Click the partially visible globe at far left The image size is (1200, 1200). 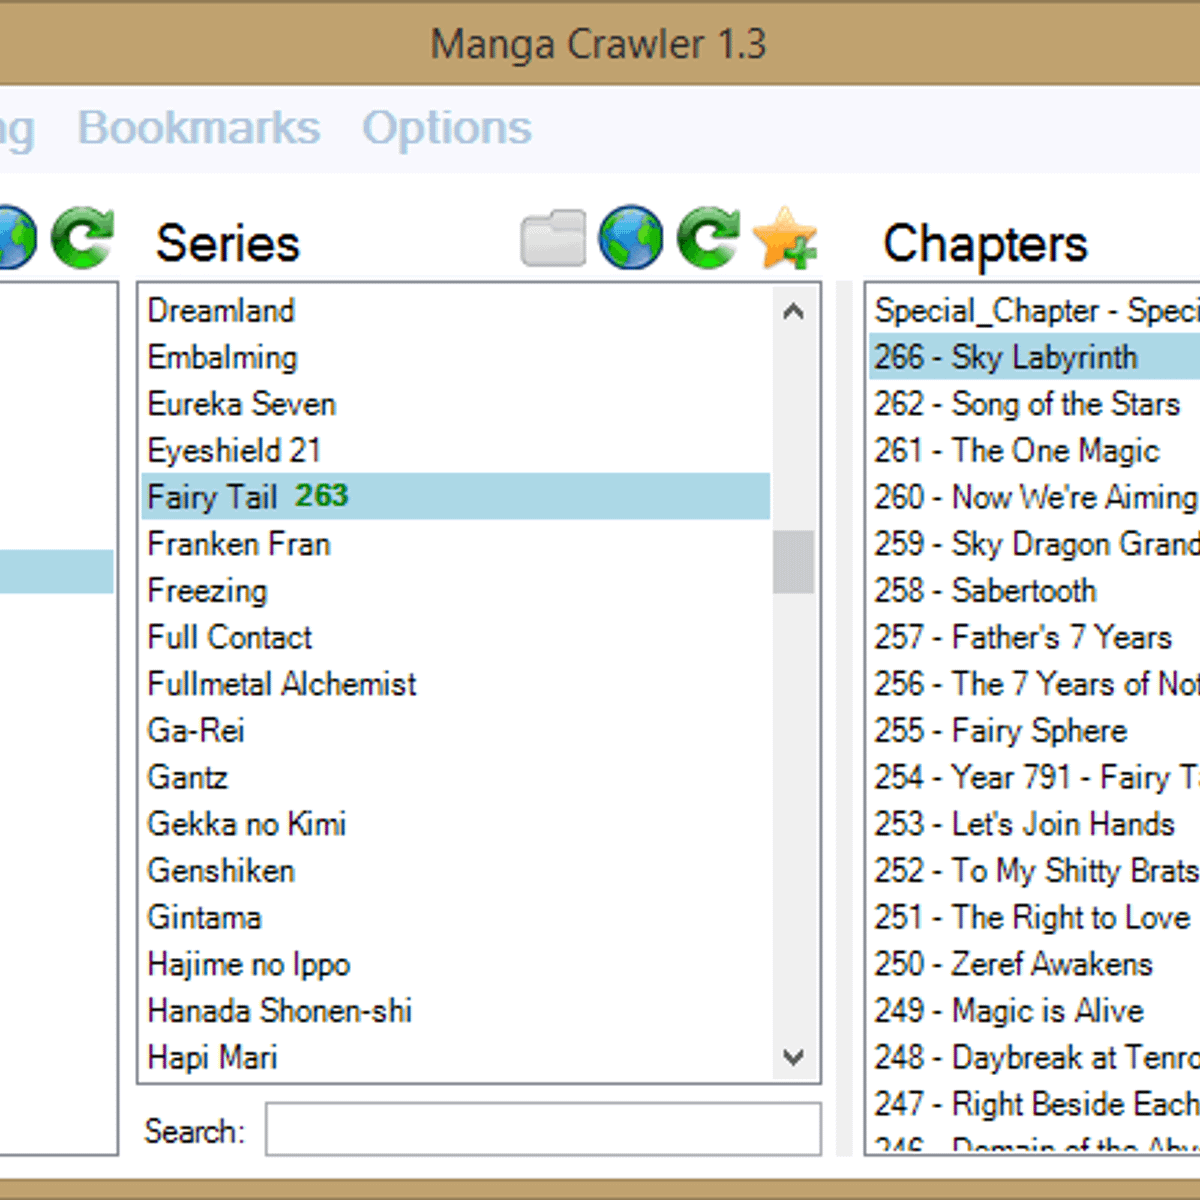coord(16,239)
